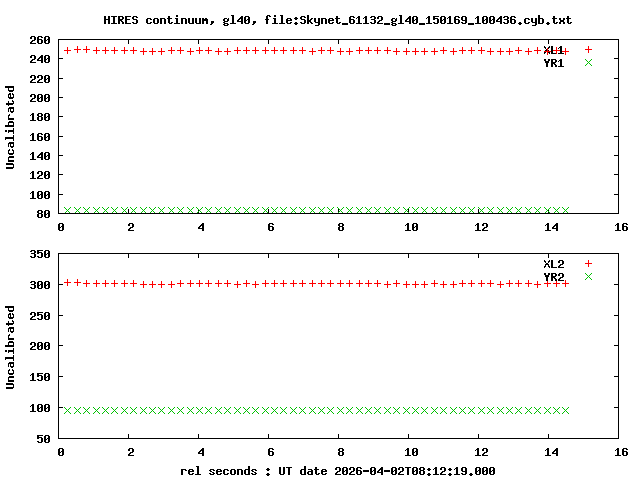Click the 8 tick label under the bottom plot
The height and width of the screenshot is (480, 640).
coord(341,451)
